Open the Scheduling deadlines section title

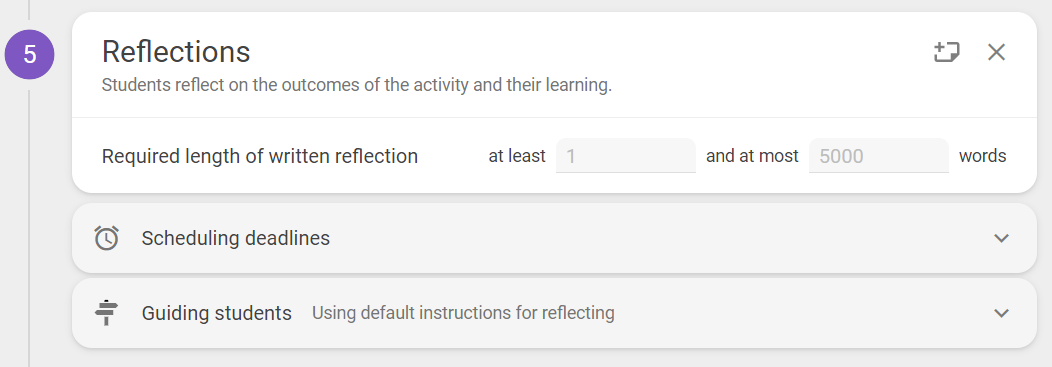235,238
